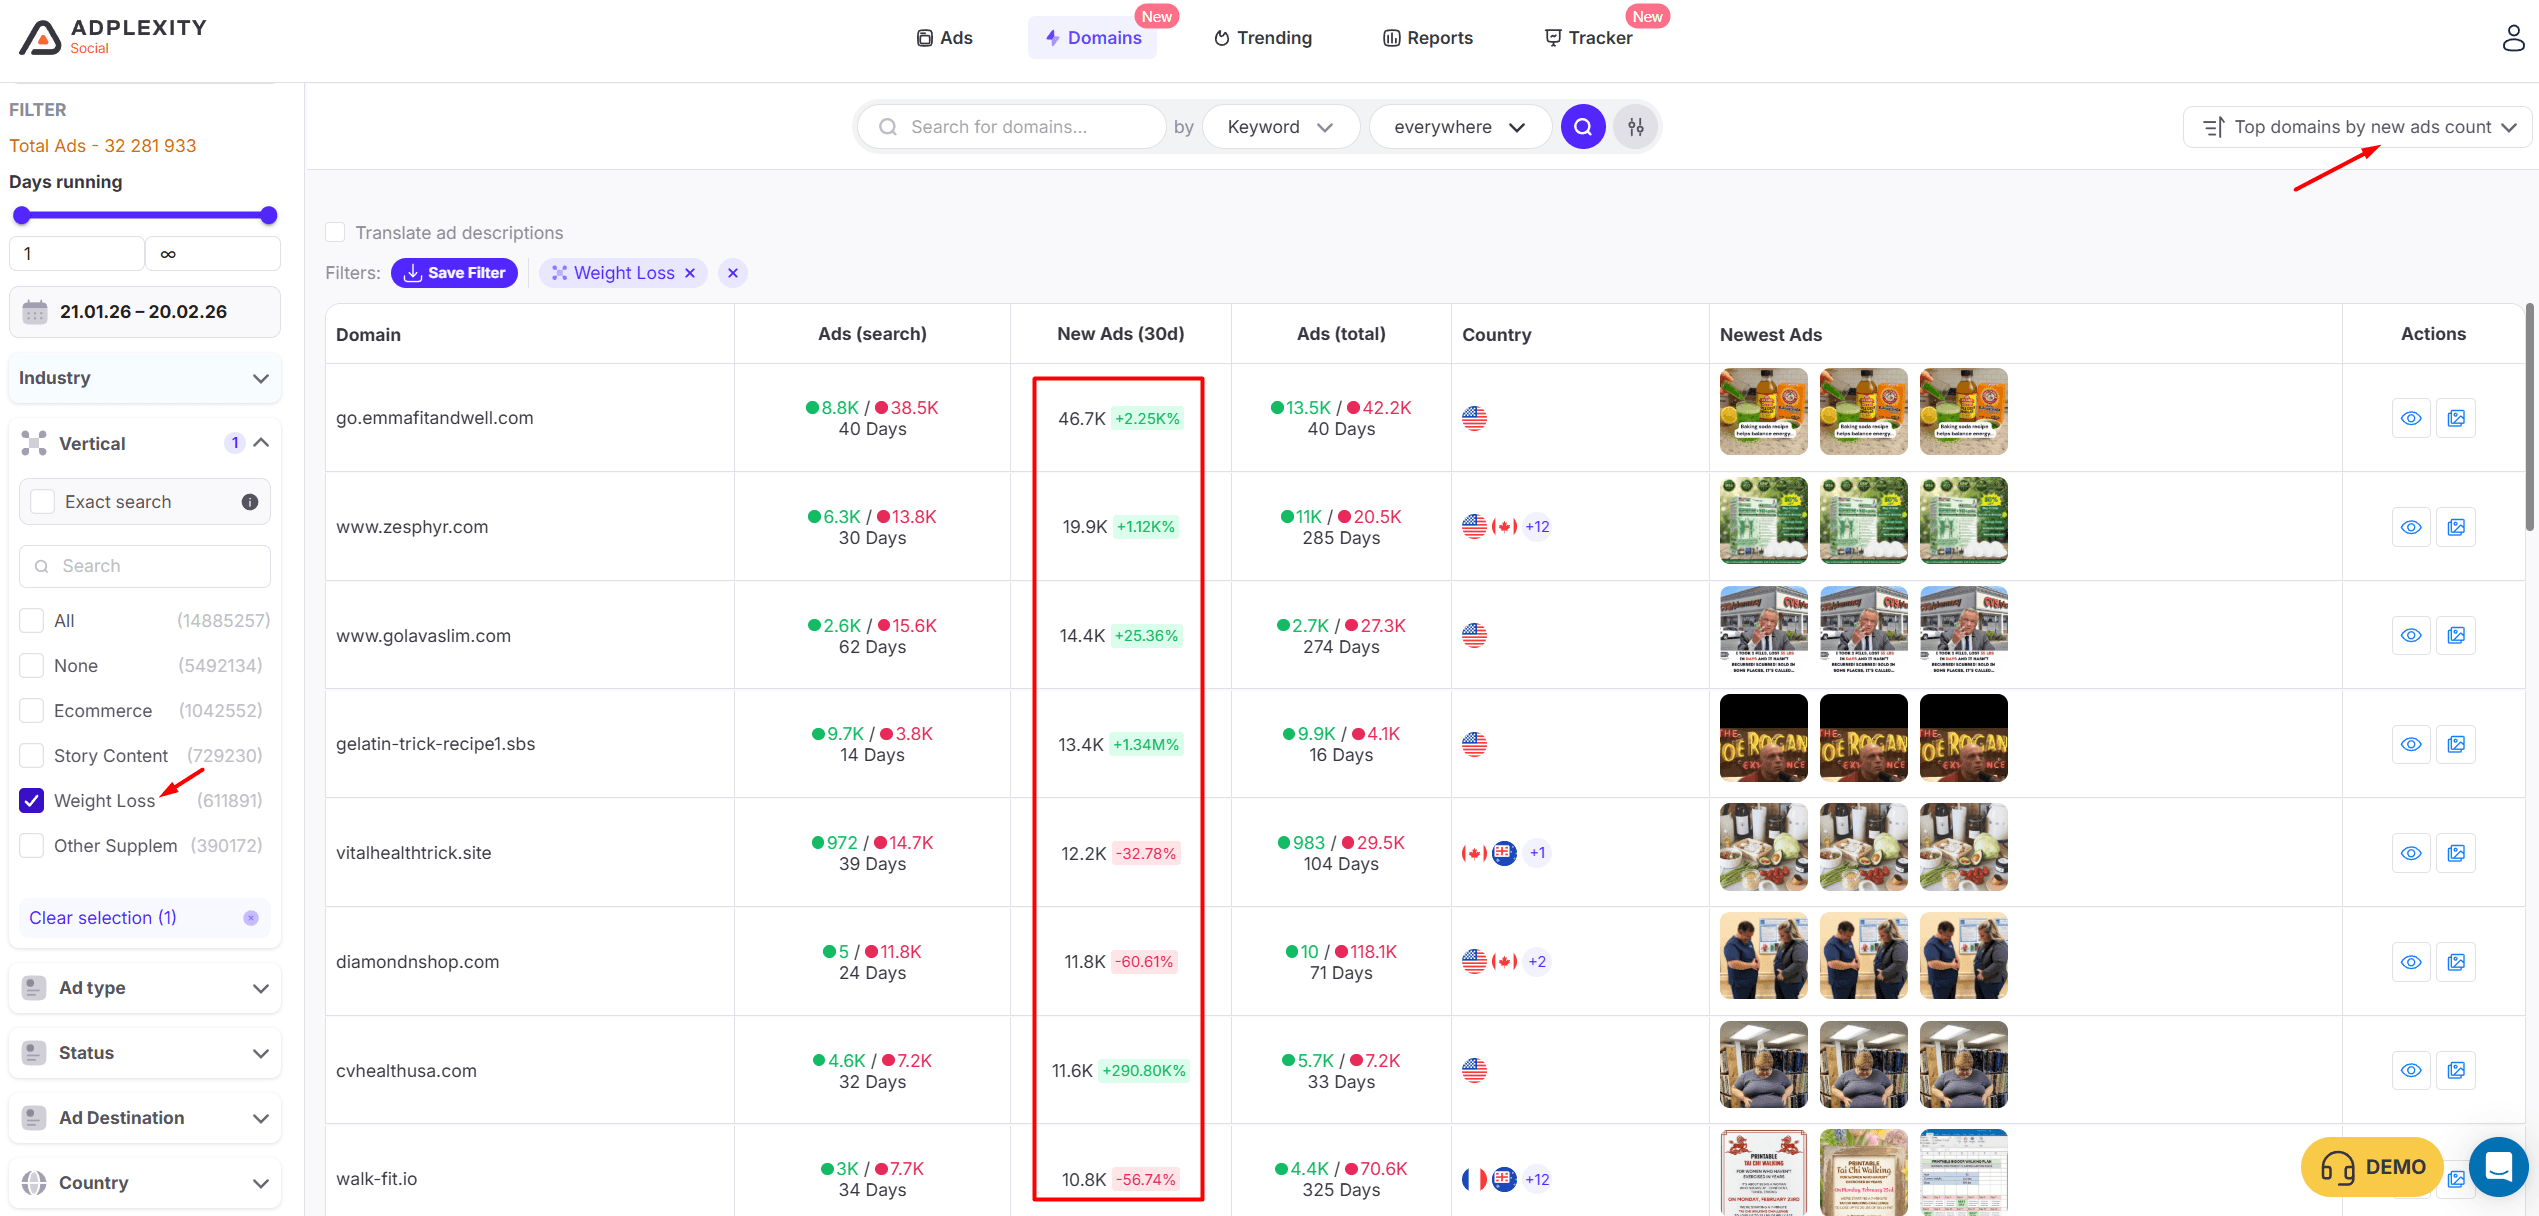Switch to the Trending tab
Image resolution: width=2539 pixels, height=1216 pixels.
pyautogui.click(x=1262, y=38)
